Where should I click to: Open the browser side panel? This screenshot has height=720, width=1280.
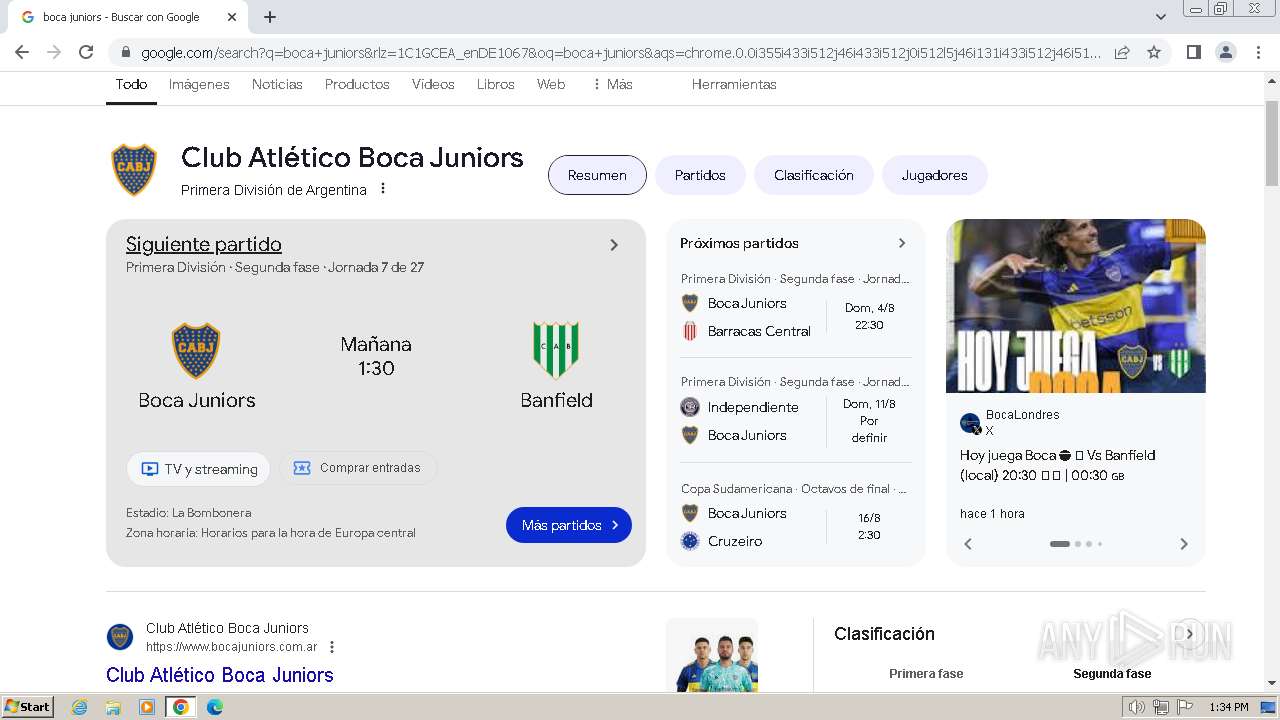(1193, 52)
